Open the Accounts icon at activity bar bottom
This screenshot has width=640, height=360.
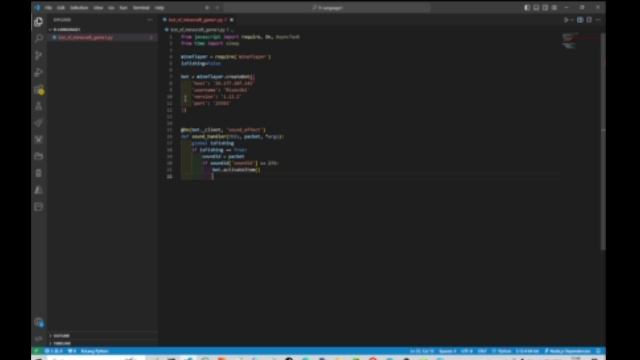[38, 322]
